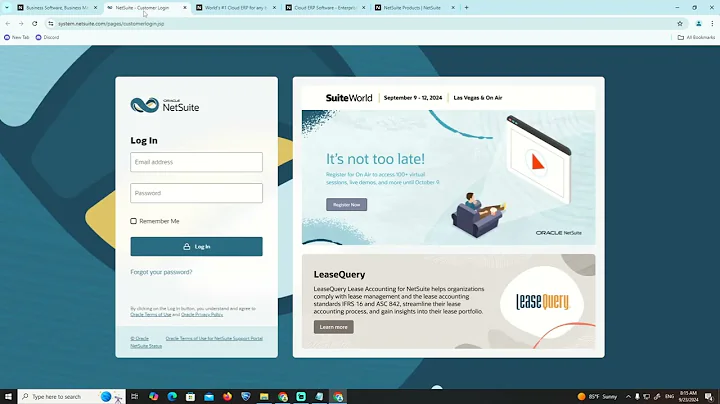
Task: Open the tab search dropdown arrow
Action: coord(7,7)
